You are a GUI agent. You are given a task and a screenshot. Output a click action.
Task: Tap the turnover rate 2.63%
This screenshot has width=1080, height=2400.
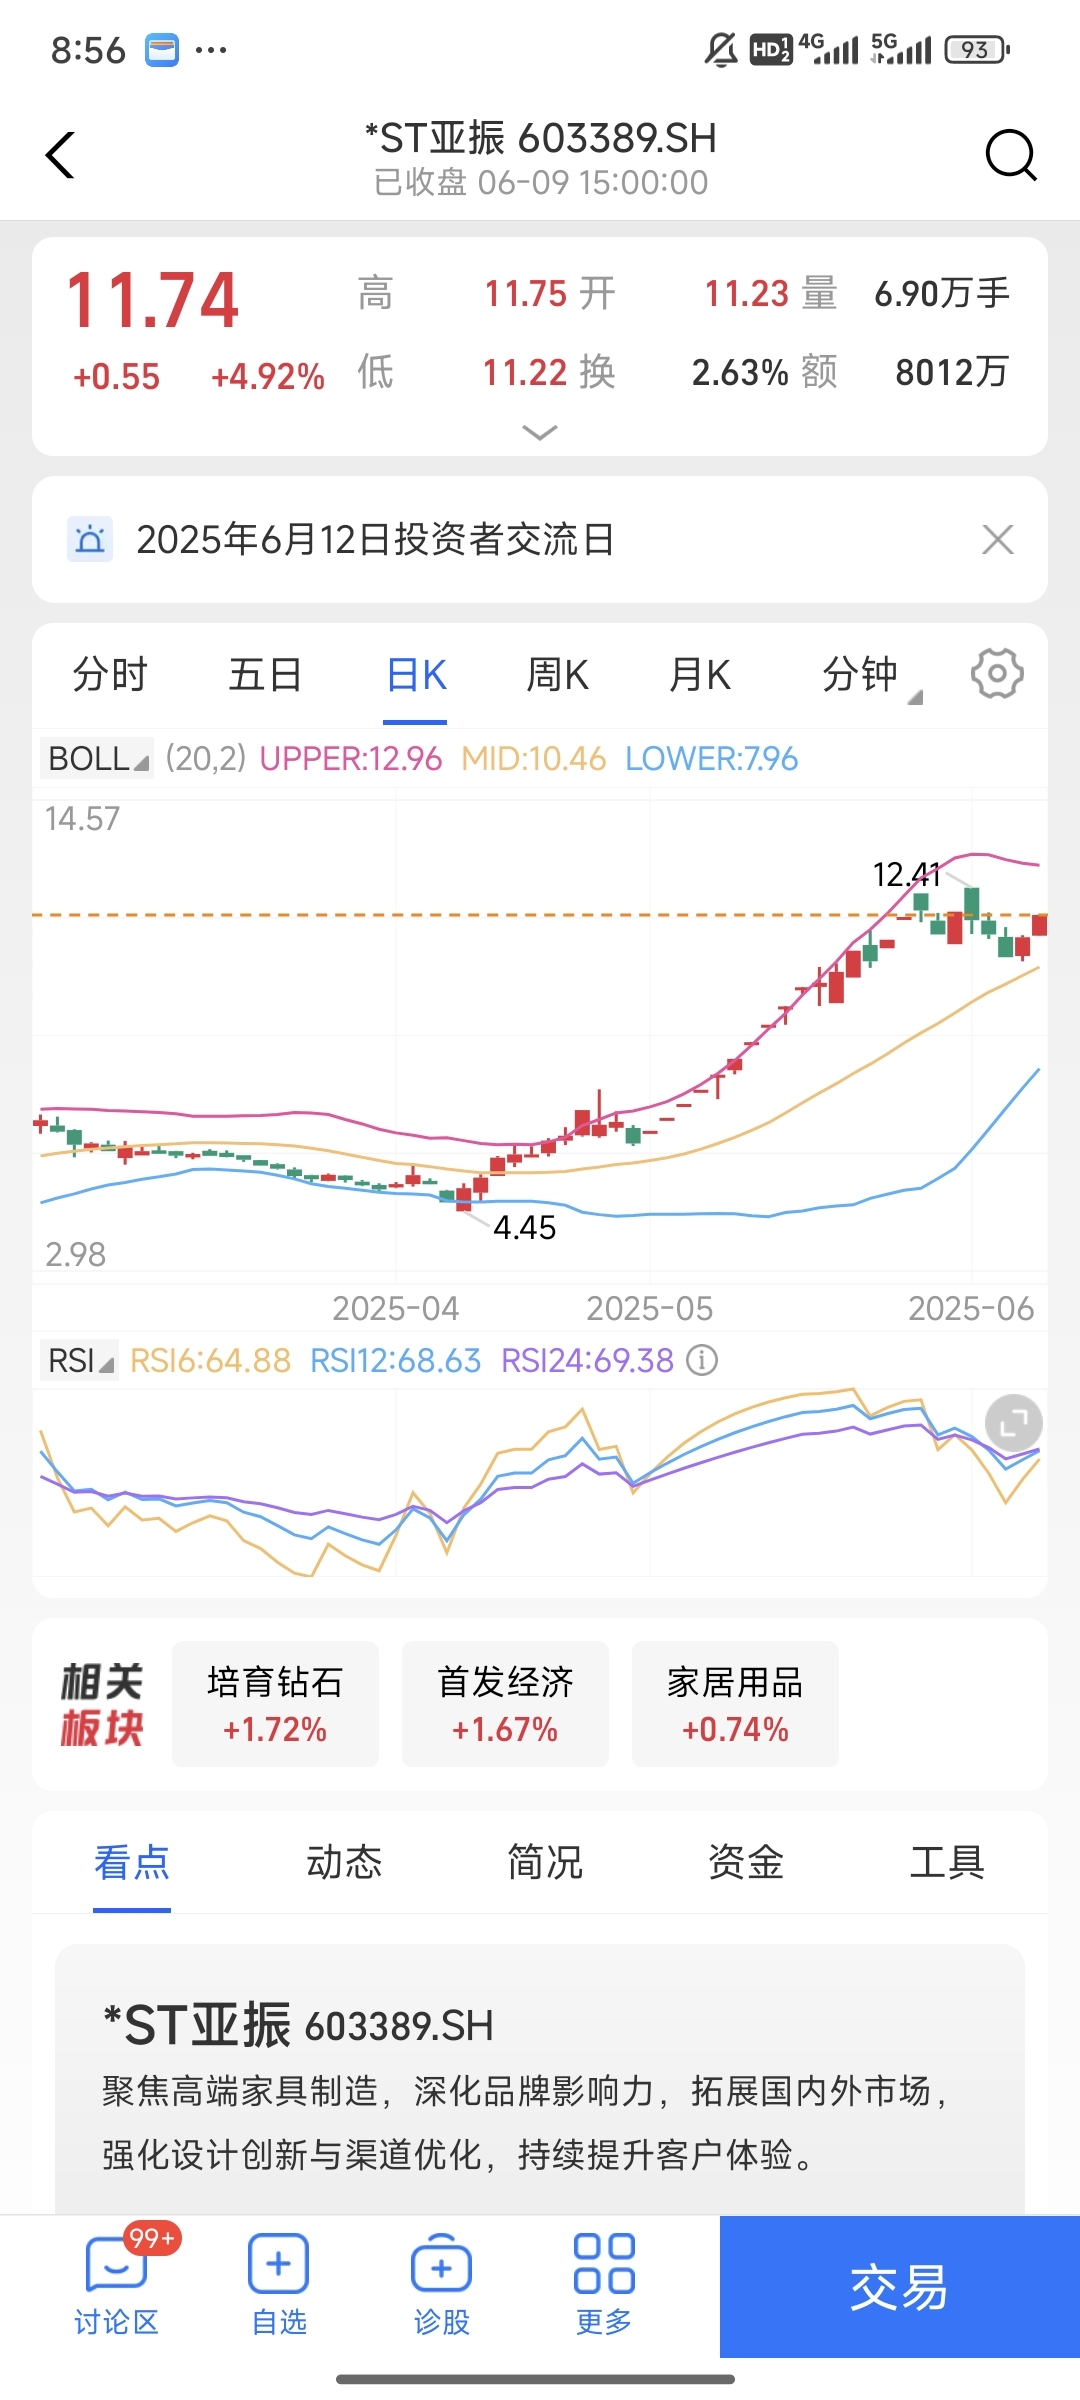point(740,372)
